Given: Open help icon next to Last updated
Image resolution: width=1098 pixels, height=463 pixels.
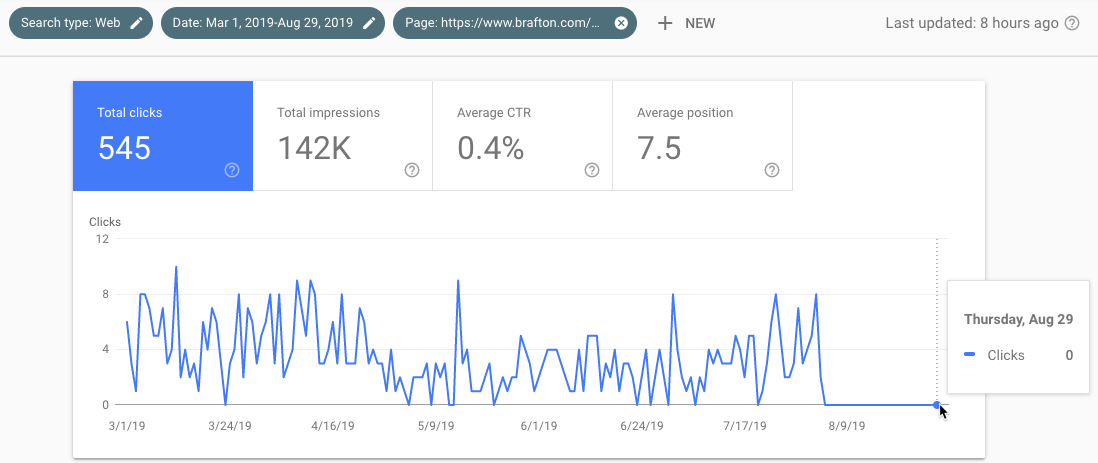Looking at the screenshot, I should pos(1072,24).
